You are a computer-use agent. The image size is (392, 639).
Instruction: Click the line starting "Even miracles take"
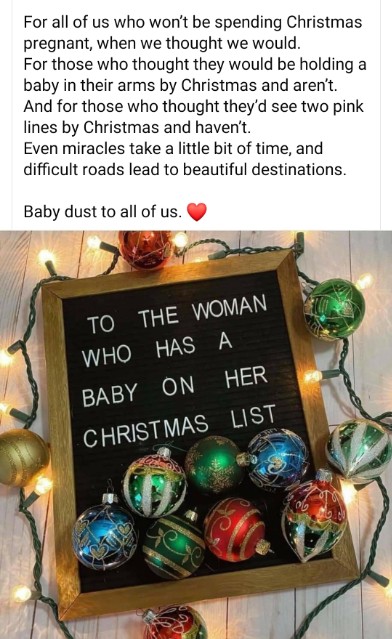coord(173,148)
